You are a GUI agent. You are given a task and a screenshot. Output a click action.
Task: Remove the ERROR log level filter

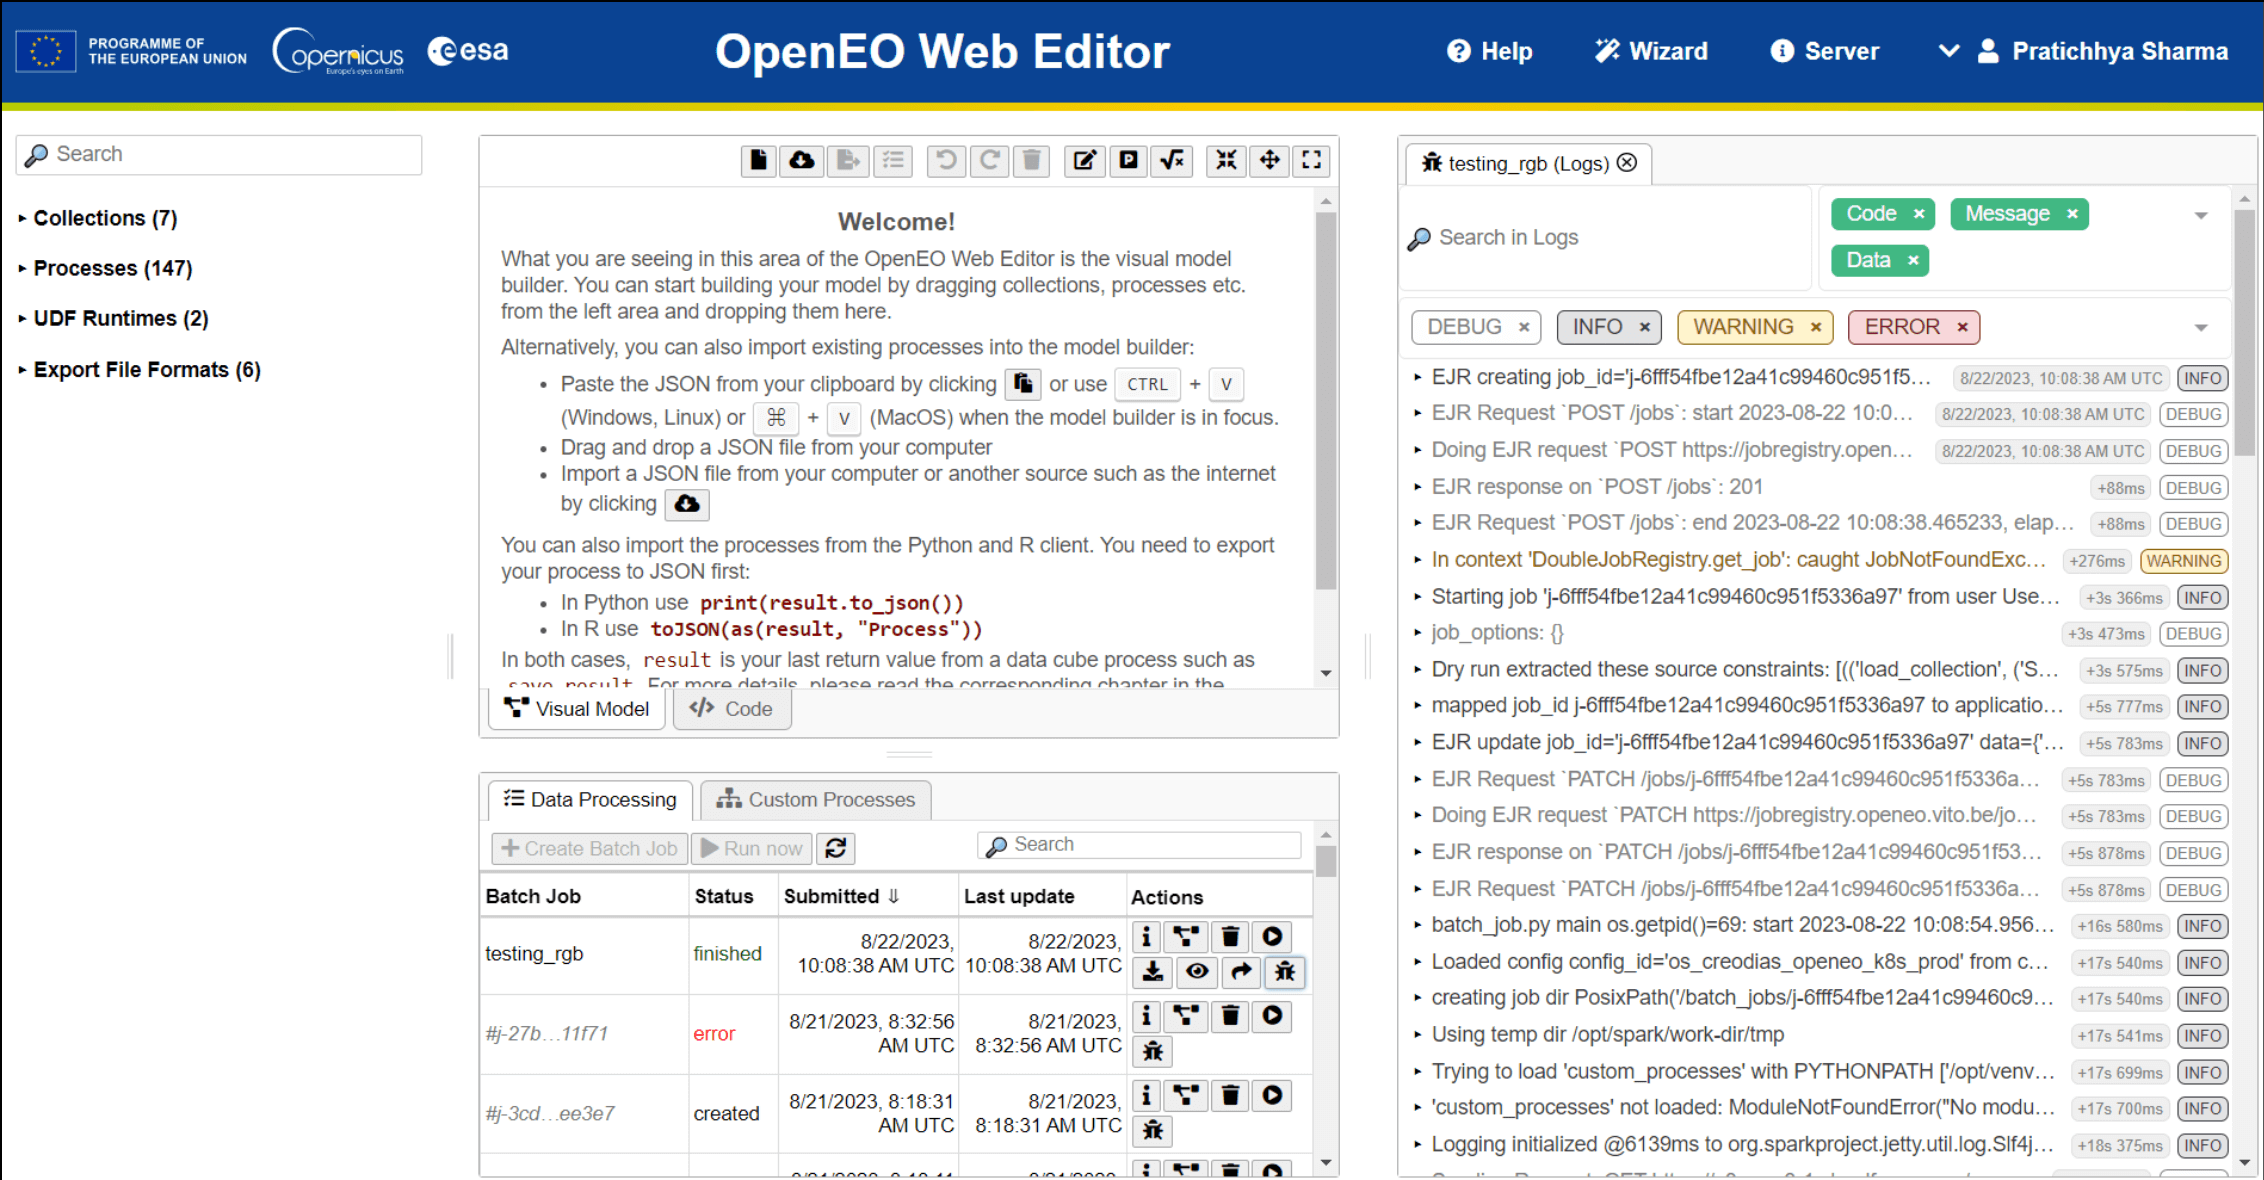point(1962,327)
